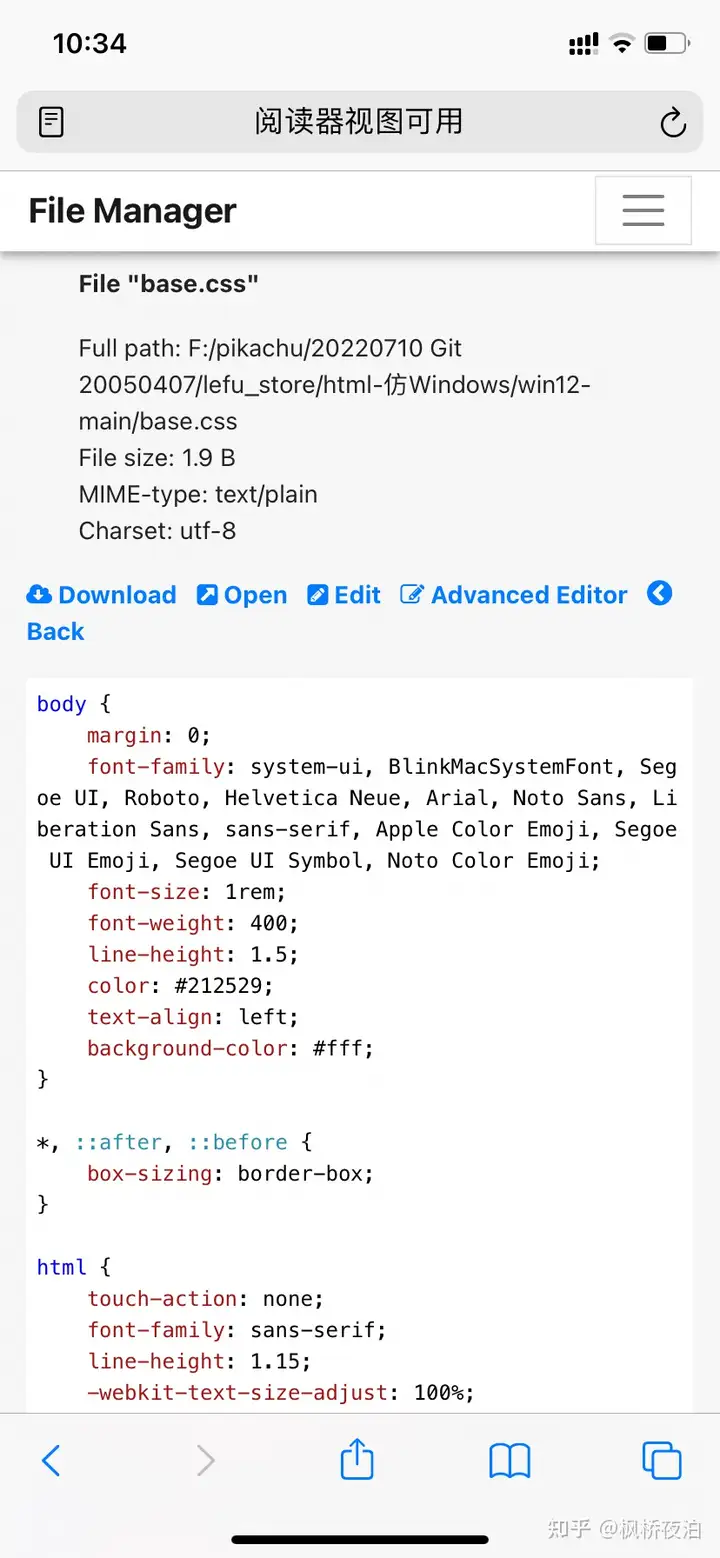This screenshot has height=1558, width=720.
Task: Click the Edit pencil icon
Action: click(x=317, y=595)
